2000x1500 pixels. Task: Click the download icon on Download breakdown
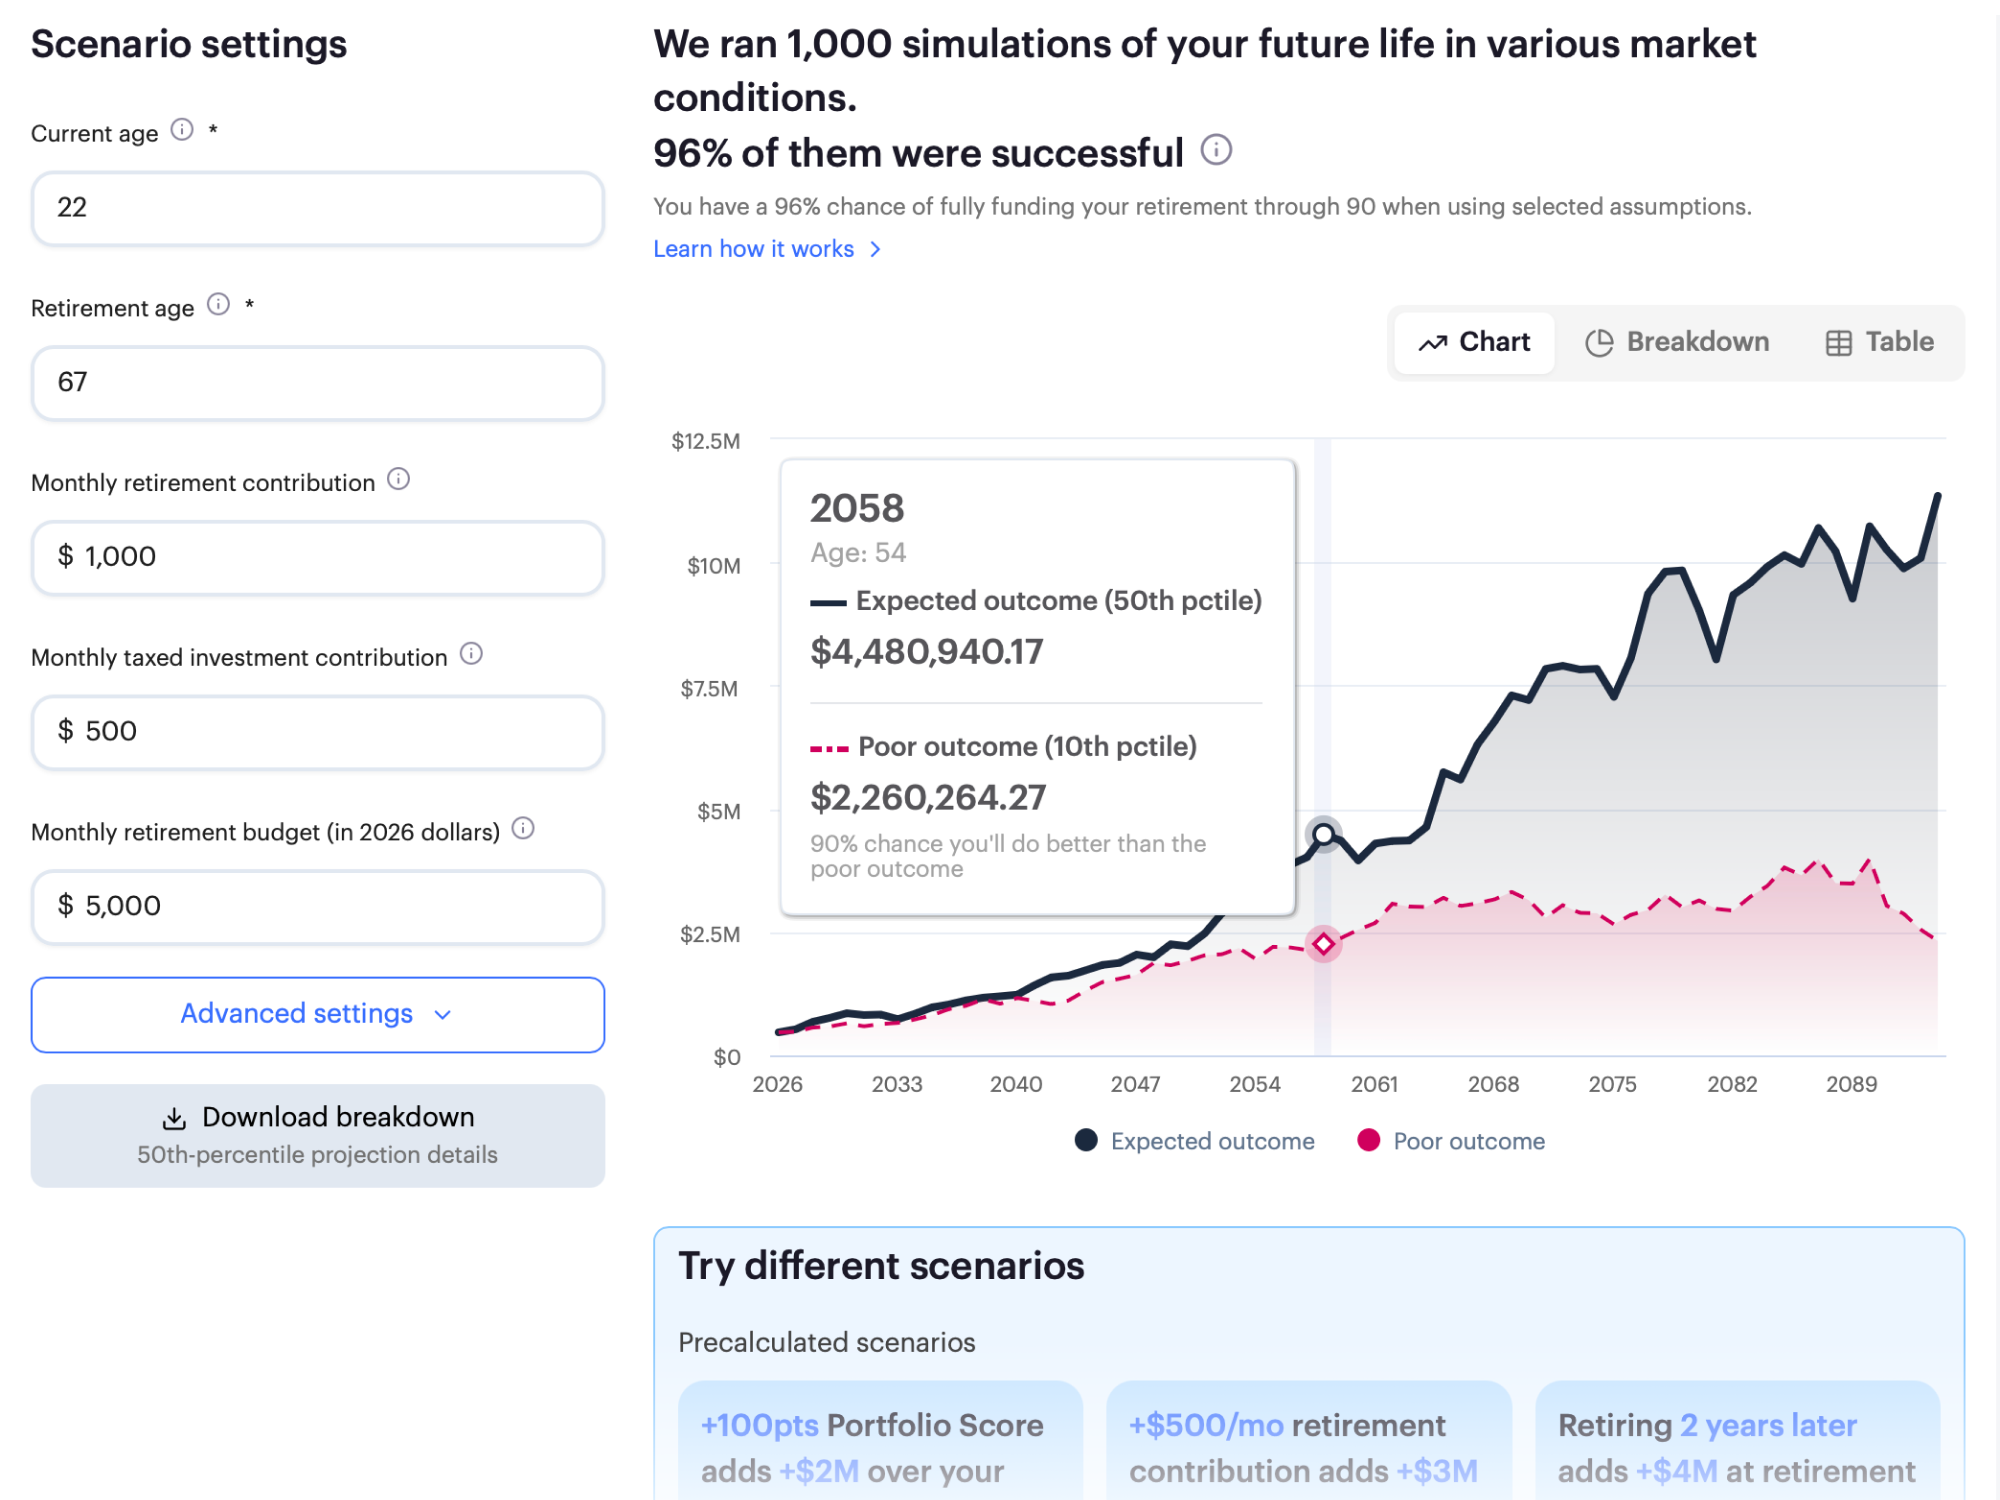[x=174, y=1116]
